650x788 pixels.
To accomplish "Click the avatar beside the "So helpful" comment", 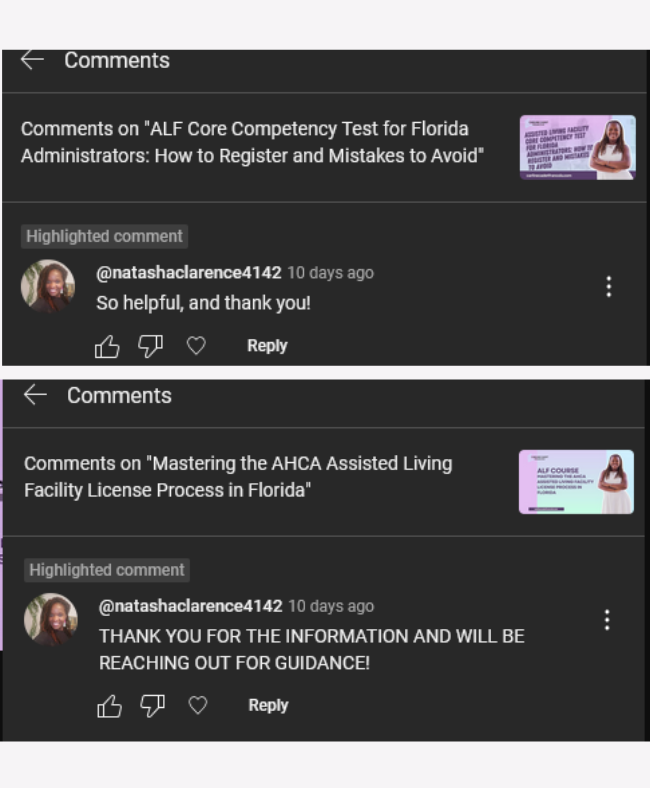I will coord(48,286).
